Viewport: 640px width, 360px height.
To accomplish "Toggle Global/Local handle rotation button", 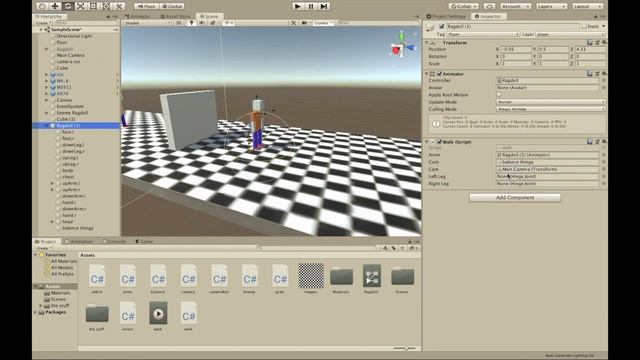I will 172,6.
